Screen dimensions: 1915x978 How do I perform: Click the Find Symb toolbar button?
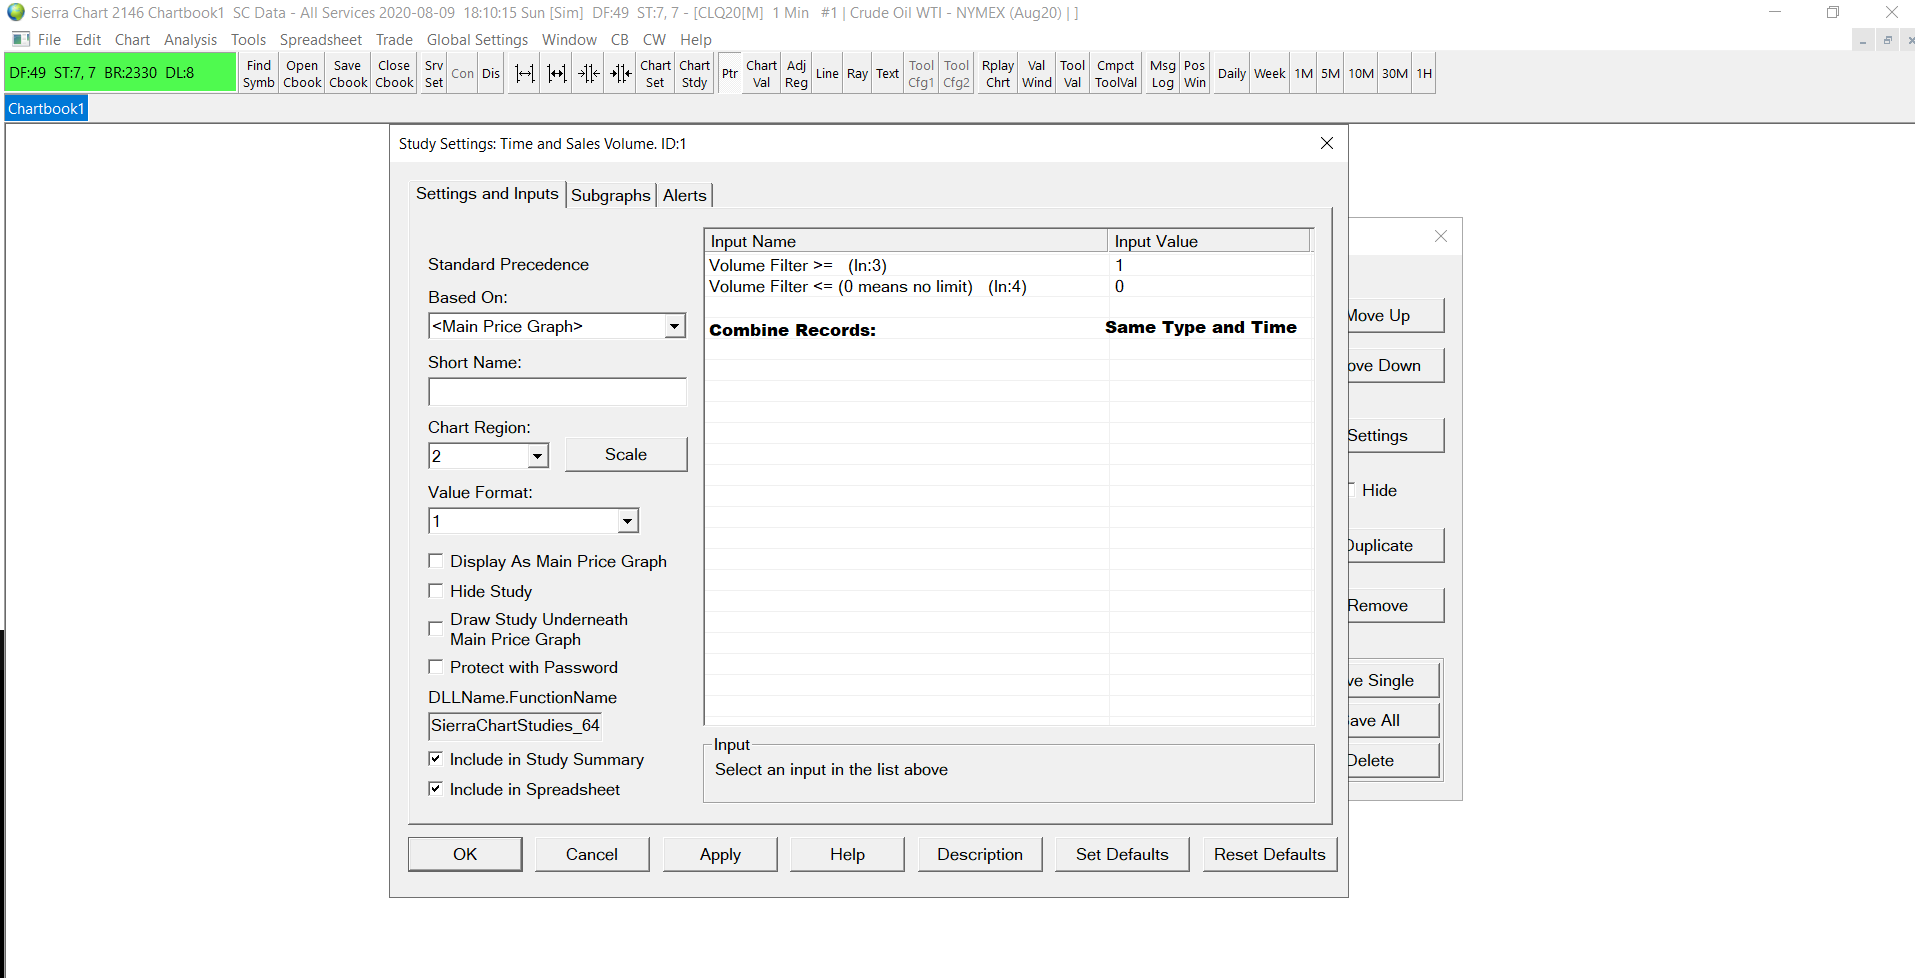[x=258, y=74]
